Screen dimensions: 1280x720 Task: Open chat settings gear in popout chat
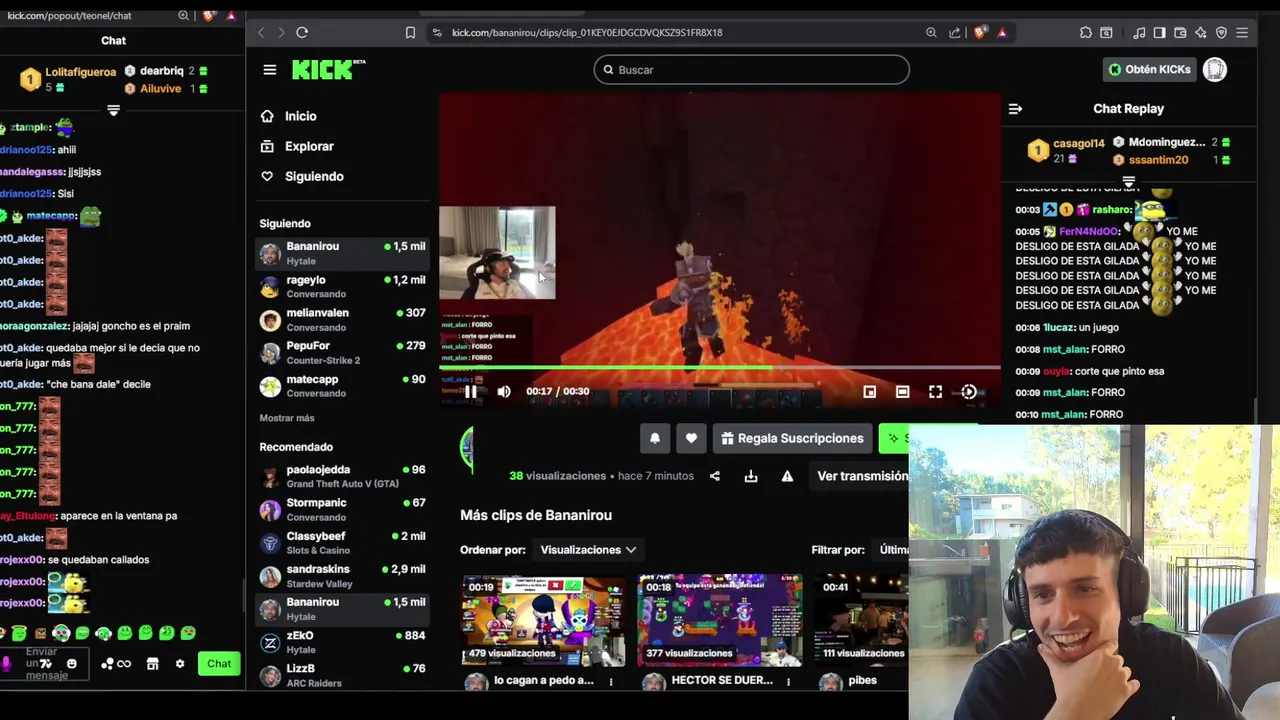pyautogui.click(x=180, y=664)
